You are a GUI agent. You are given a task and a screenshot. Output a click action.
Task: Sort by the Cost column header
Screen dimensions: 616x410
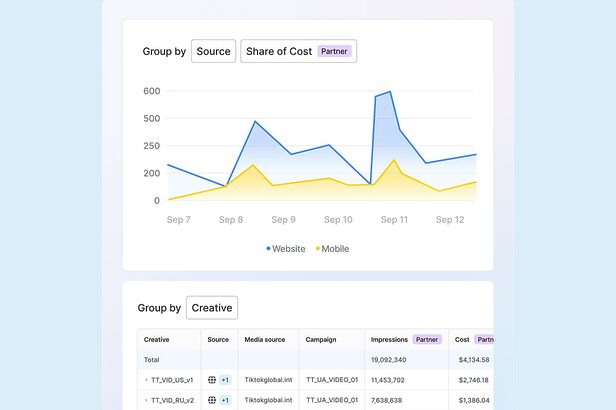point(462,340)
